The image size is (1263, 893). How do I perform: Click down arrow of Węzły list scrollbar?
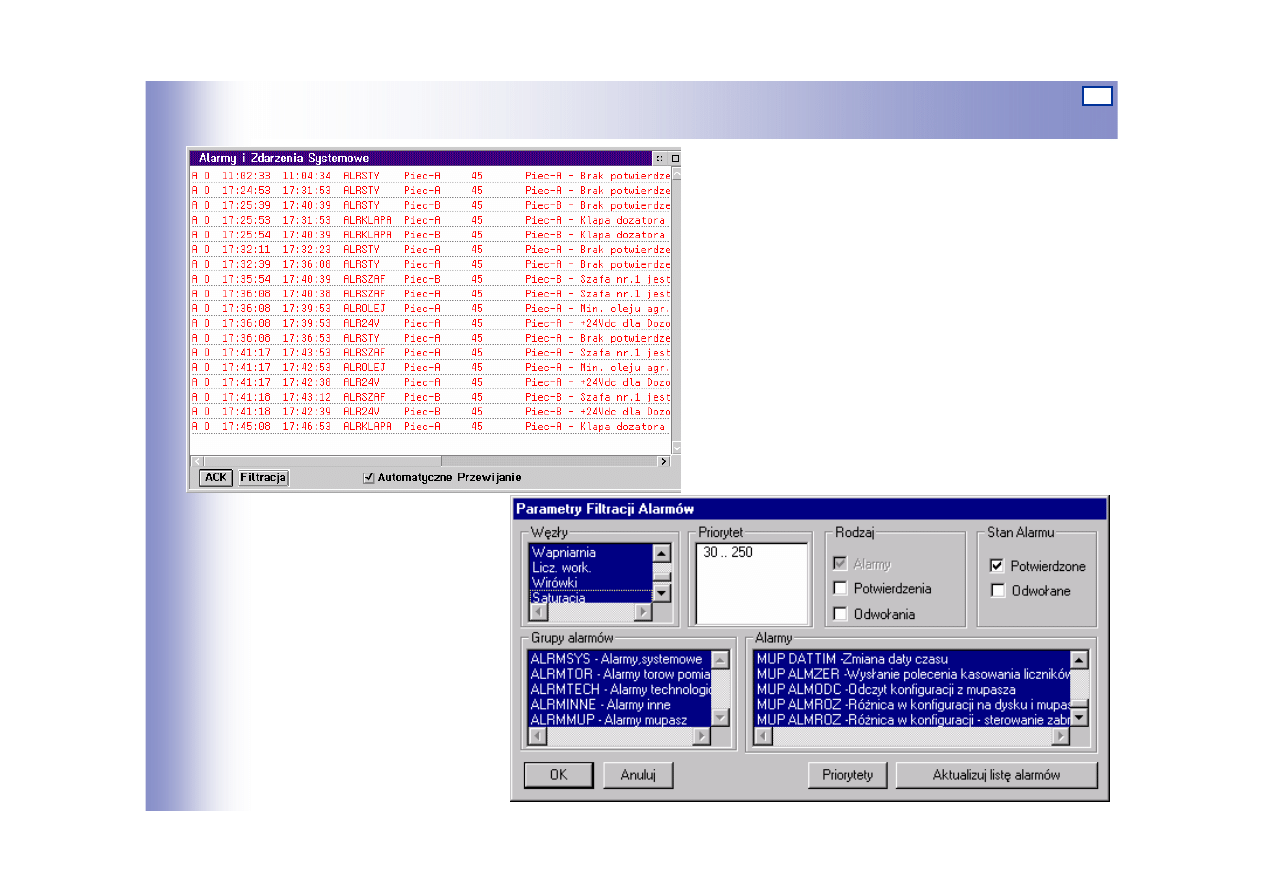pos(660,594)
